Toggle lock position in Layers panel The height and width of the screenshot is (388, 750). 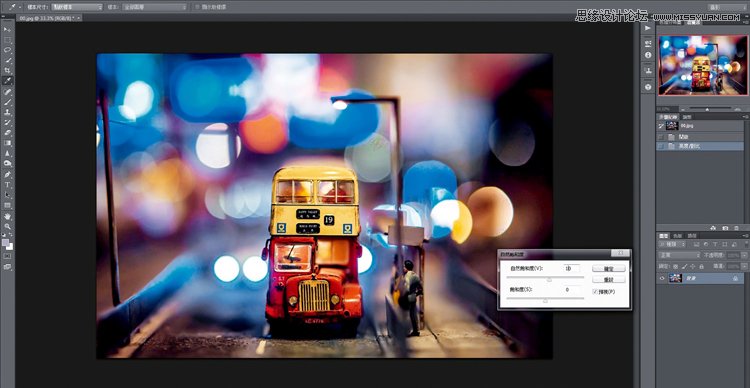click(x=693, y=266)
